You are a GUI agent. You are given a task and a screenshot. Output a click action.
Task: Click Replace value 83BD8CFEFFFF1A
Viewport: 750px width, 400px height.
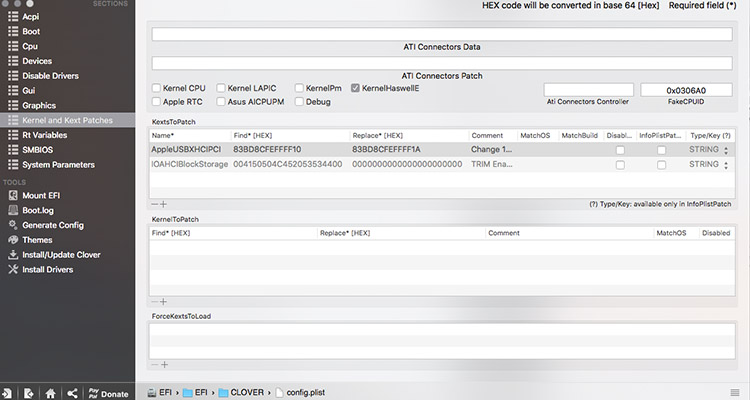click(386, 149)
